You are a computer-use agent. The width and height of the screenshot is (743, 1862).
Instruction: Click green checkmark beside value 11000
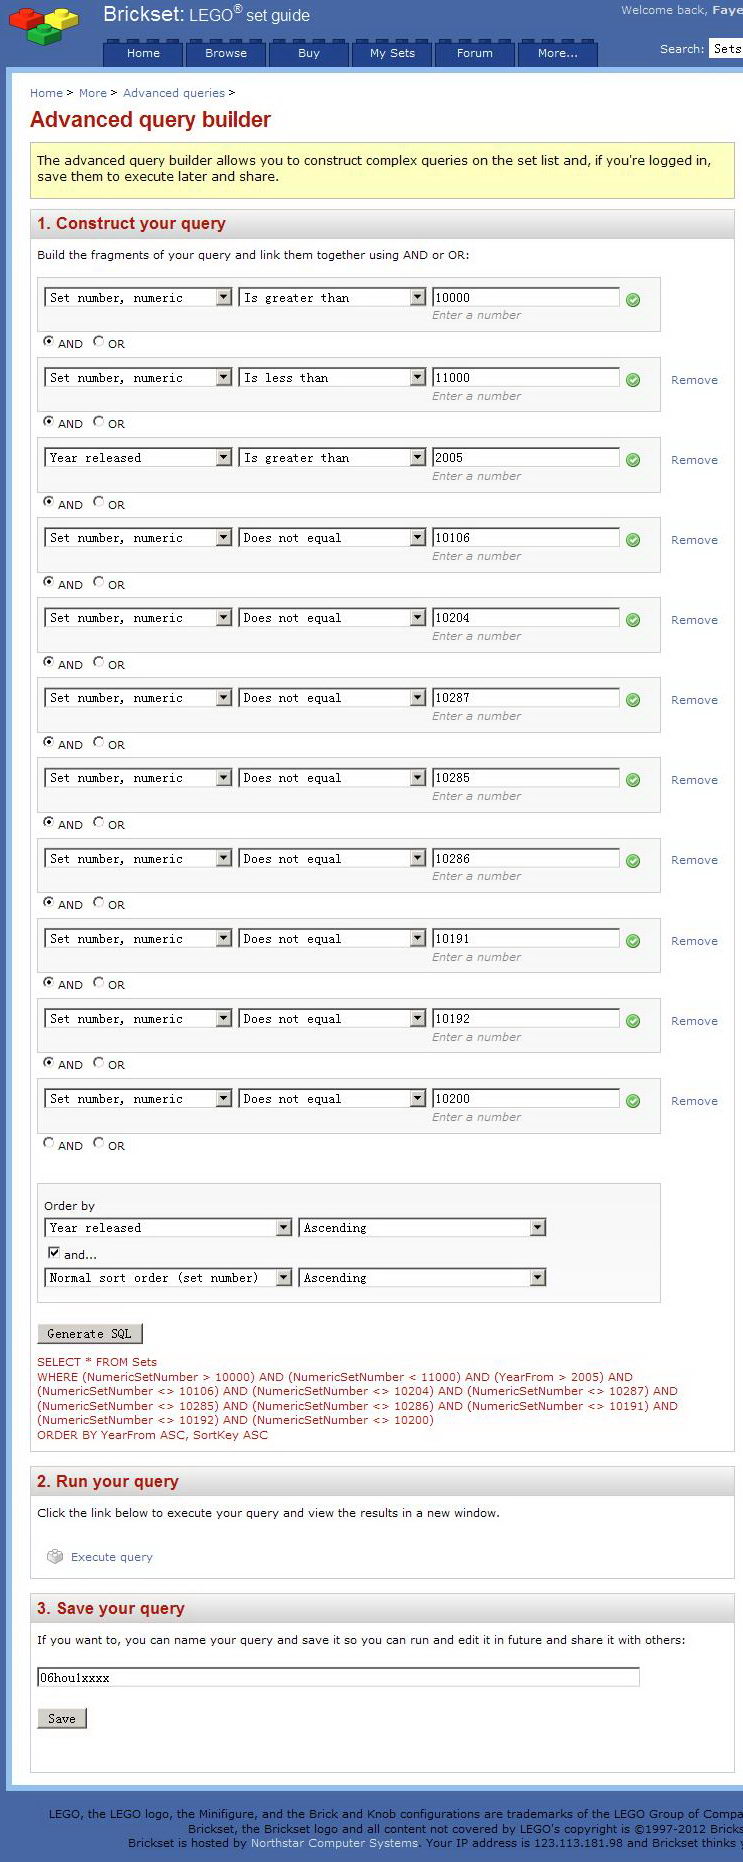633,380
